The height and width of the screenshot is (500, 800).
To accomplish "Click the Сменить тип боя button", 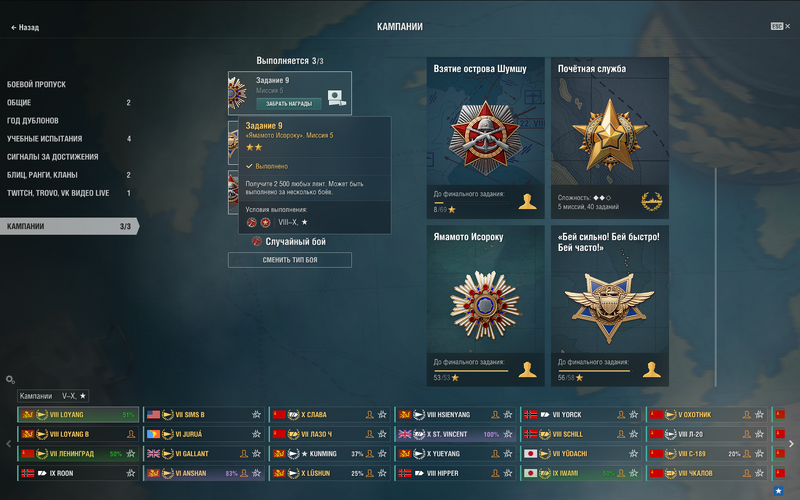I will pos(290,260).
